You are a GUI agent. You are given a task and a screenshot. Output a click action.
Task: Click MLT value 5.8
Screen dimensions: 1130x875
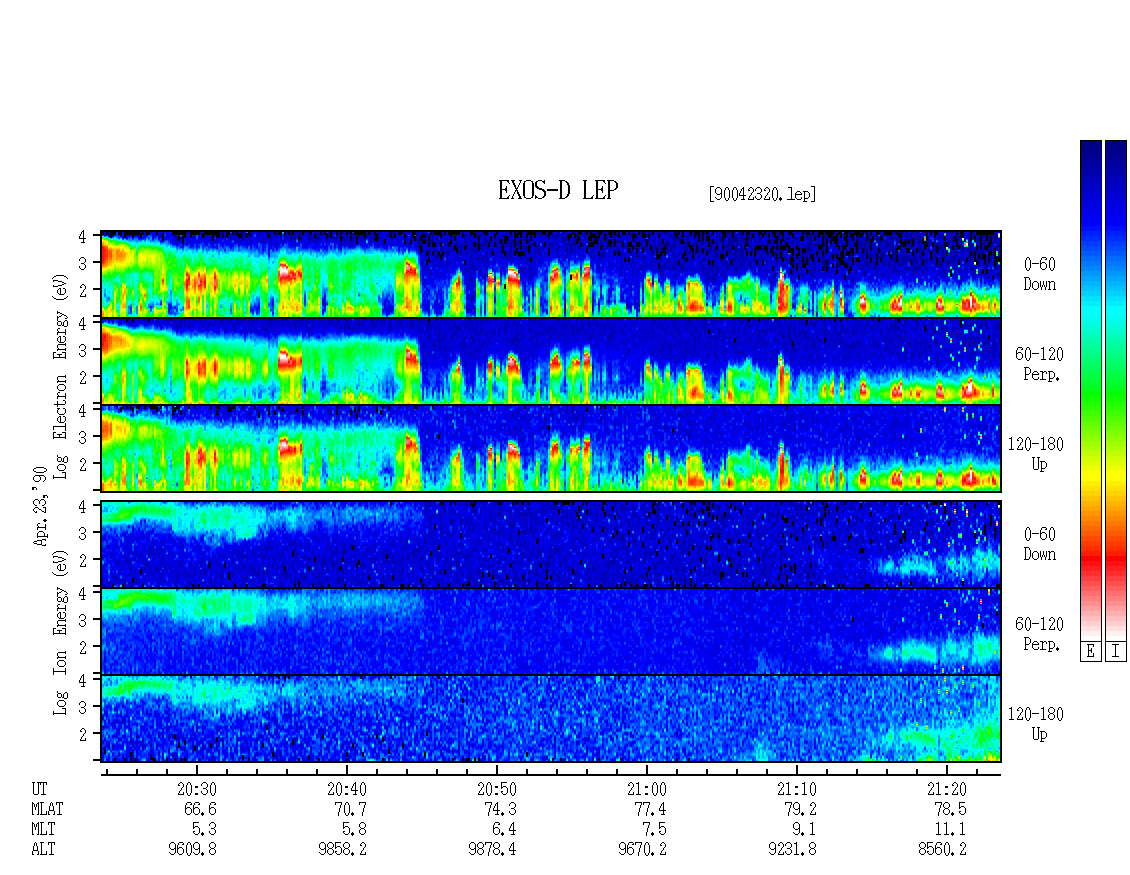pos(355,829)
